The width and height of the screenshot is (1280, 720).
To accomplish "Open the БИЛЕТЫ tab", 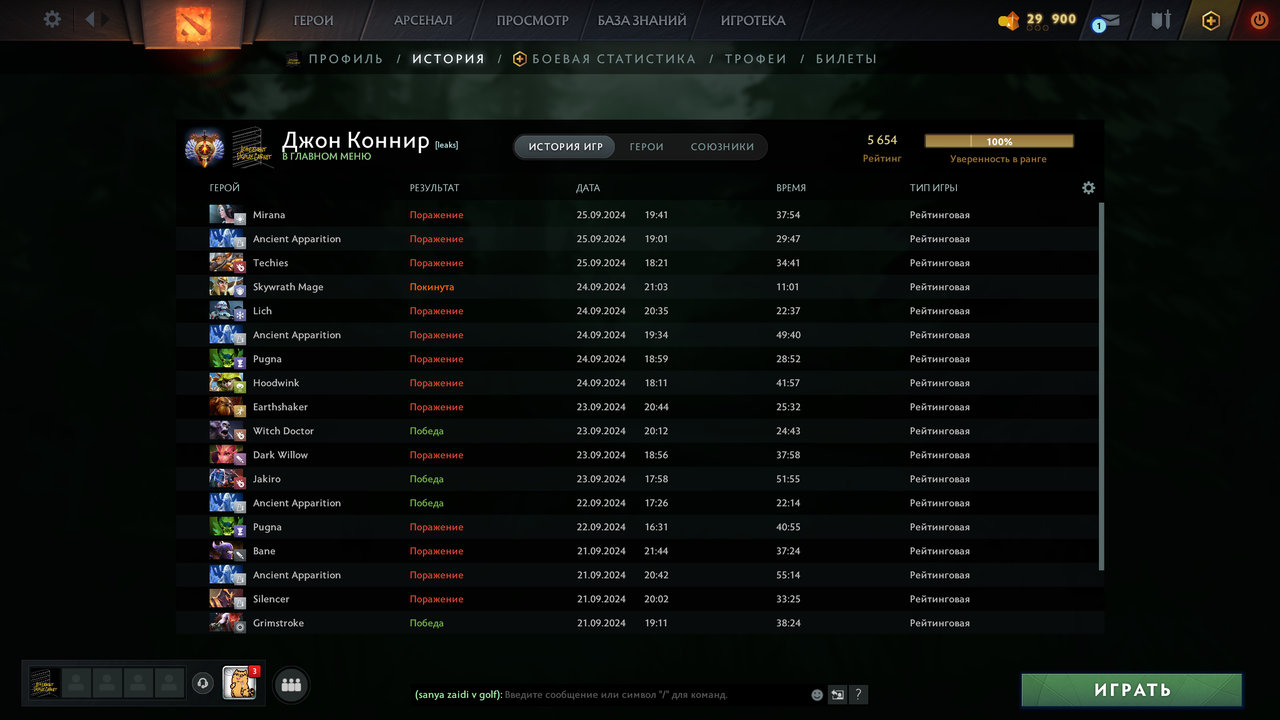I will (846, 59).
